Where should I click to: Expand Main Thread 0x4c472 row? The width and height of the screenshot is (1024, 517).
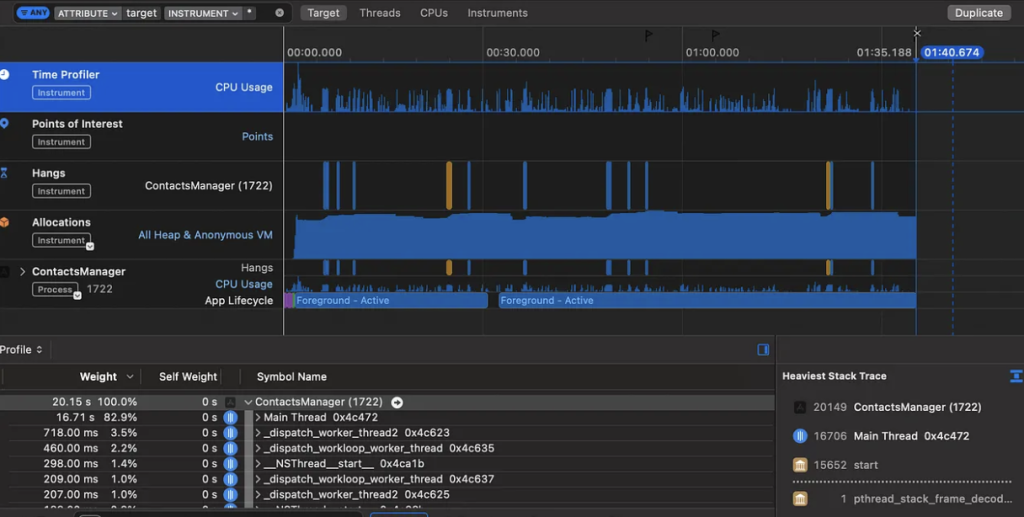[258, 417]
